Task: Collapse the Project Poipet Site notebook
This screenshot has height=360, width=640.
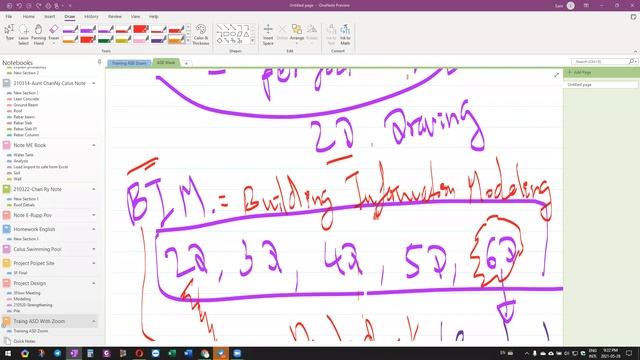Action: (94, 263)
